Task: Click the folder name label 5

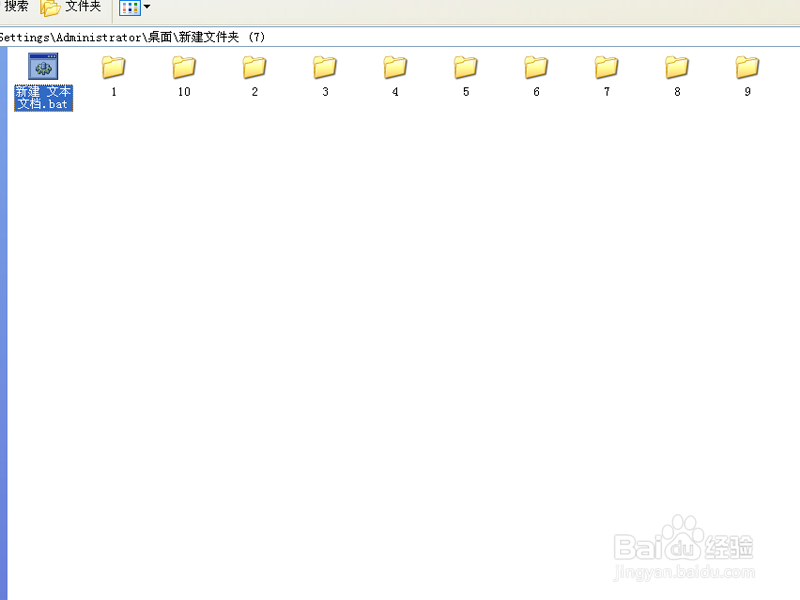Action: [466, 92]
